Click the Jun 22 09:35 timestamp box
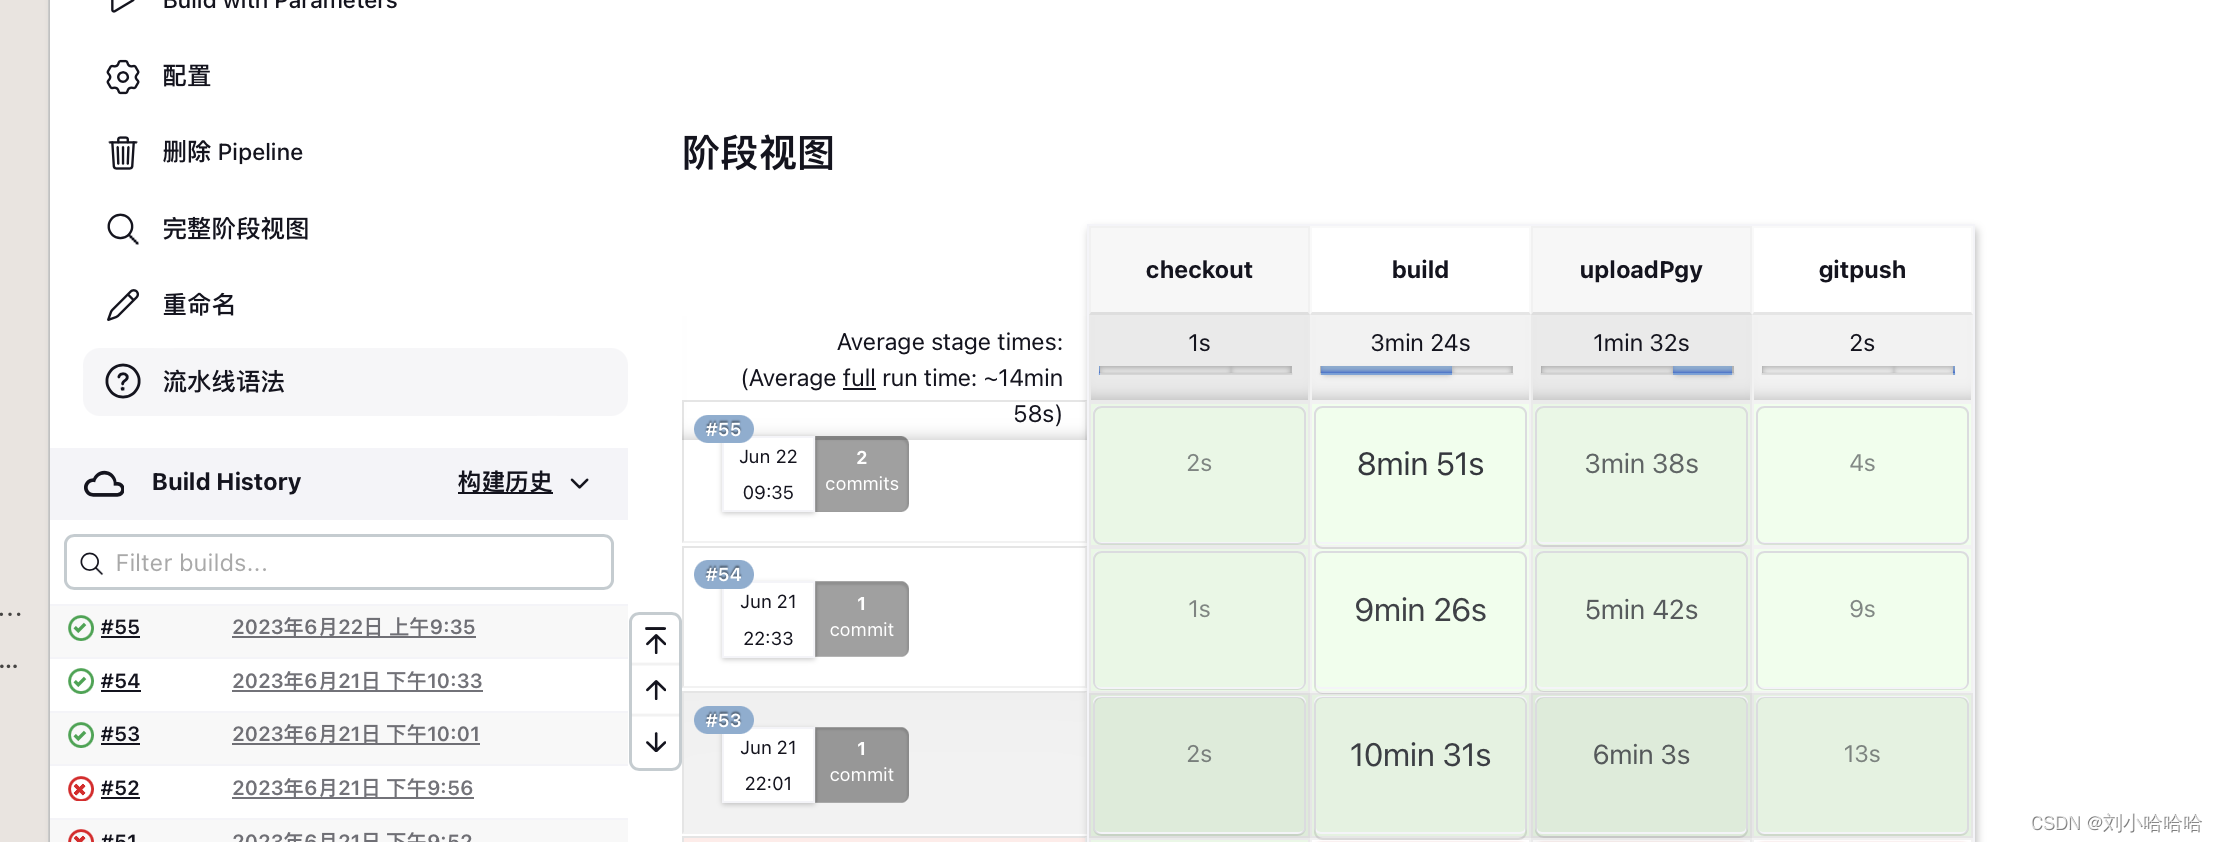 pos(768,474)
